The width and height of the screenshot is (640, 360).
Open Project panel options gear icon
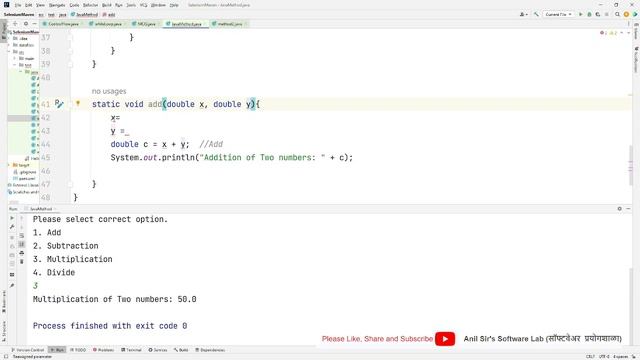click(26, 24)
